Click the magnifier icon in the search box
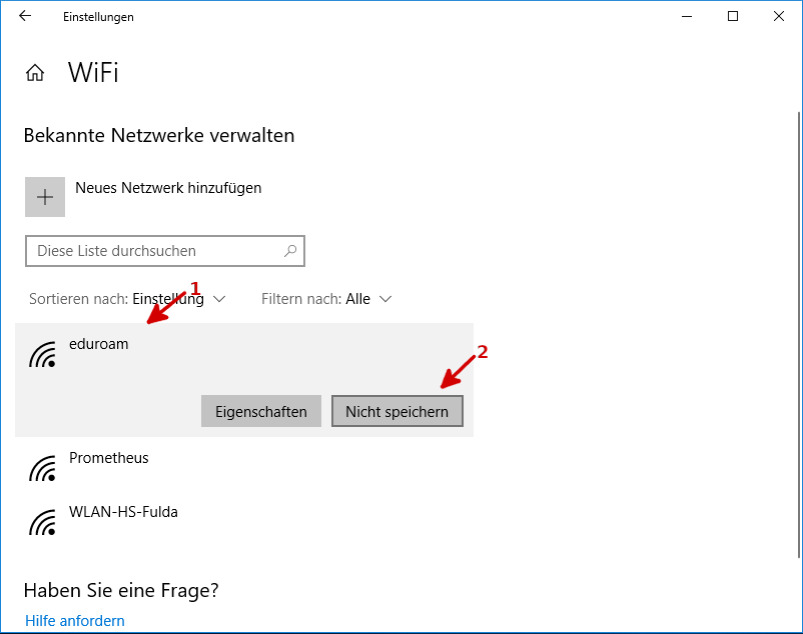The height and width of the screenshot is (634, 803). 290,250
